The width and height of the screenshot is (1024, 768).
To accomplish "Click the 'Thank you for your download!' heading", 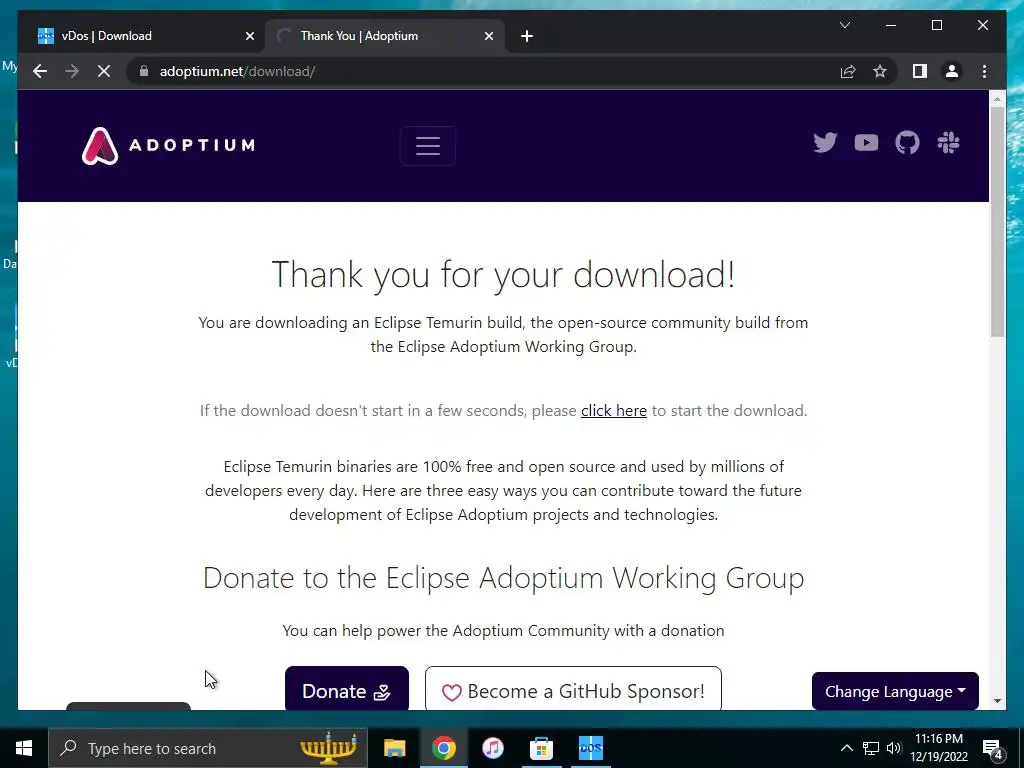I will 504,274.
